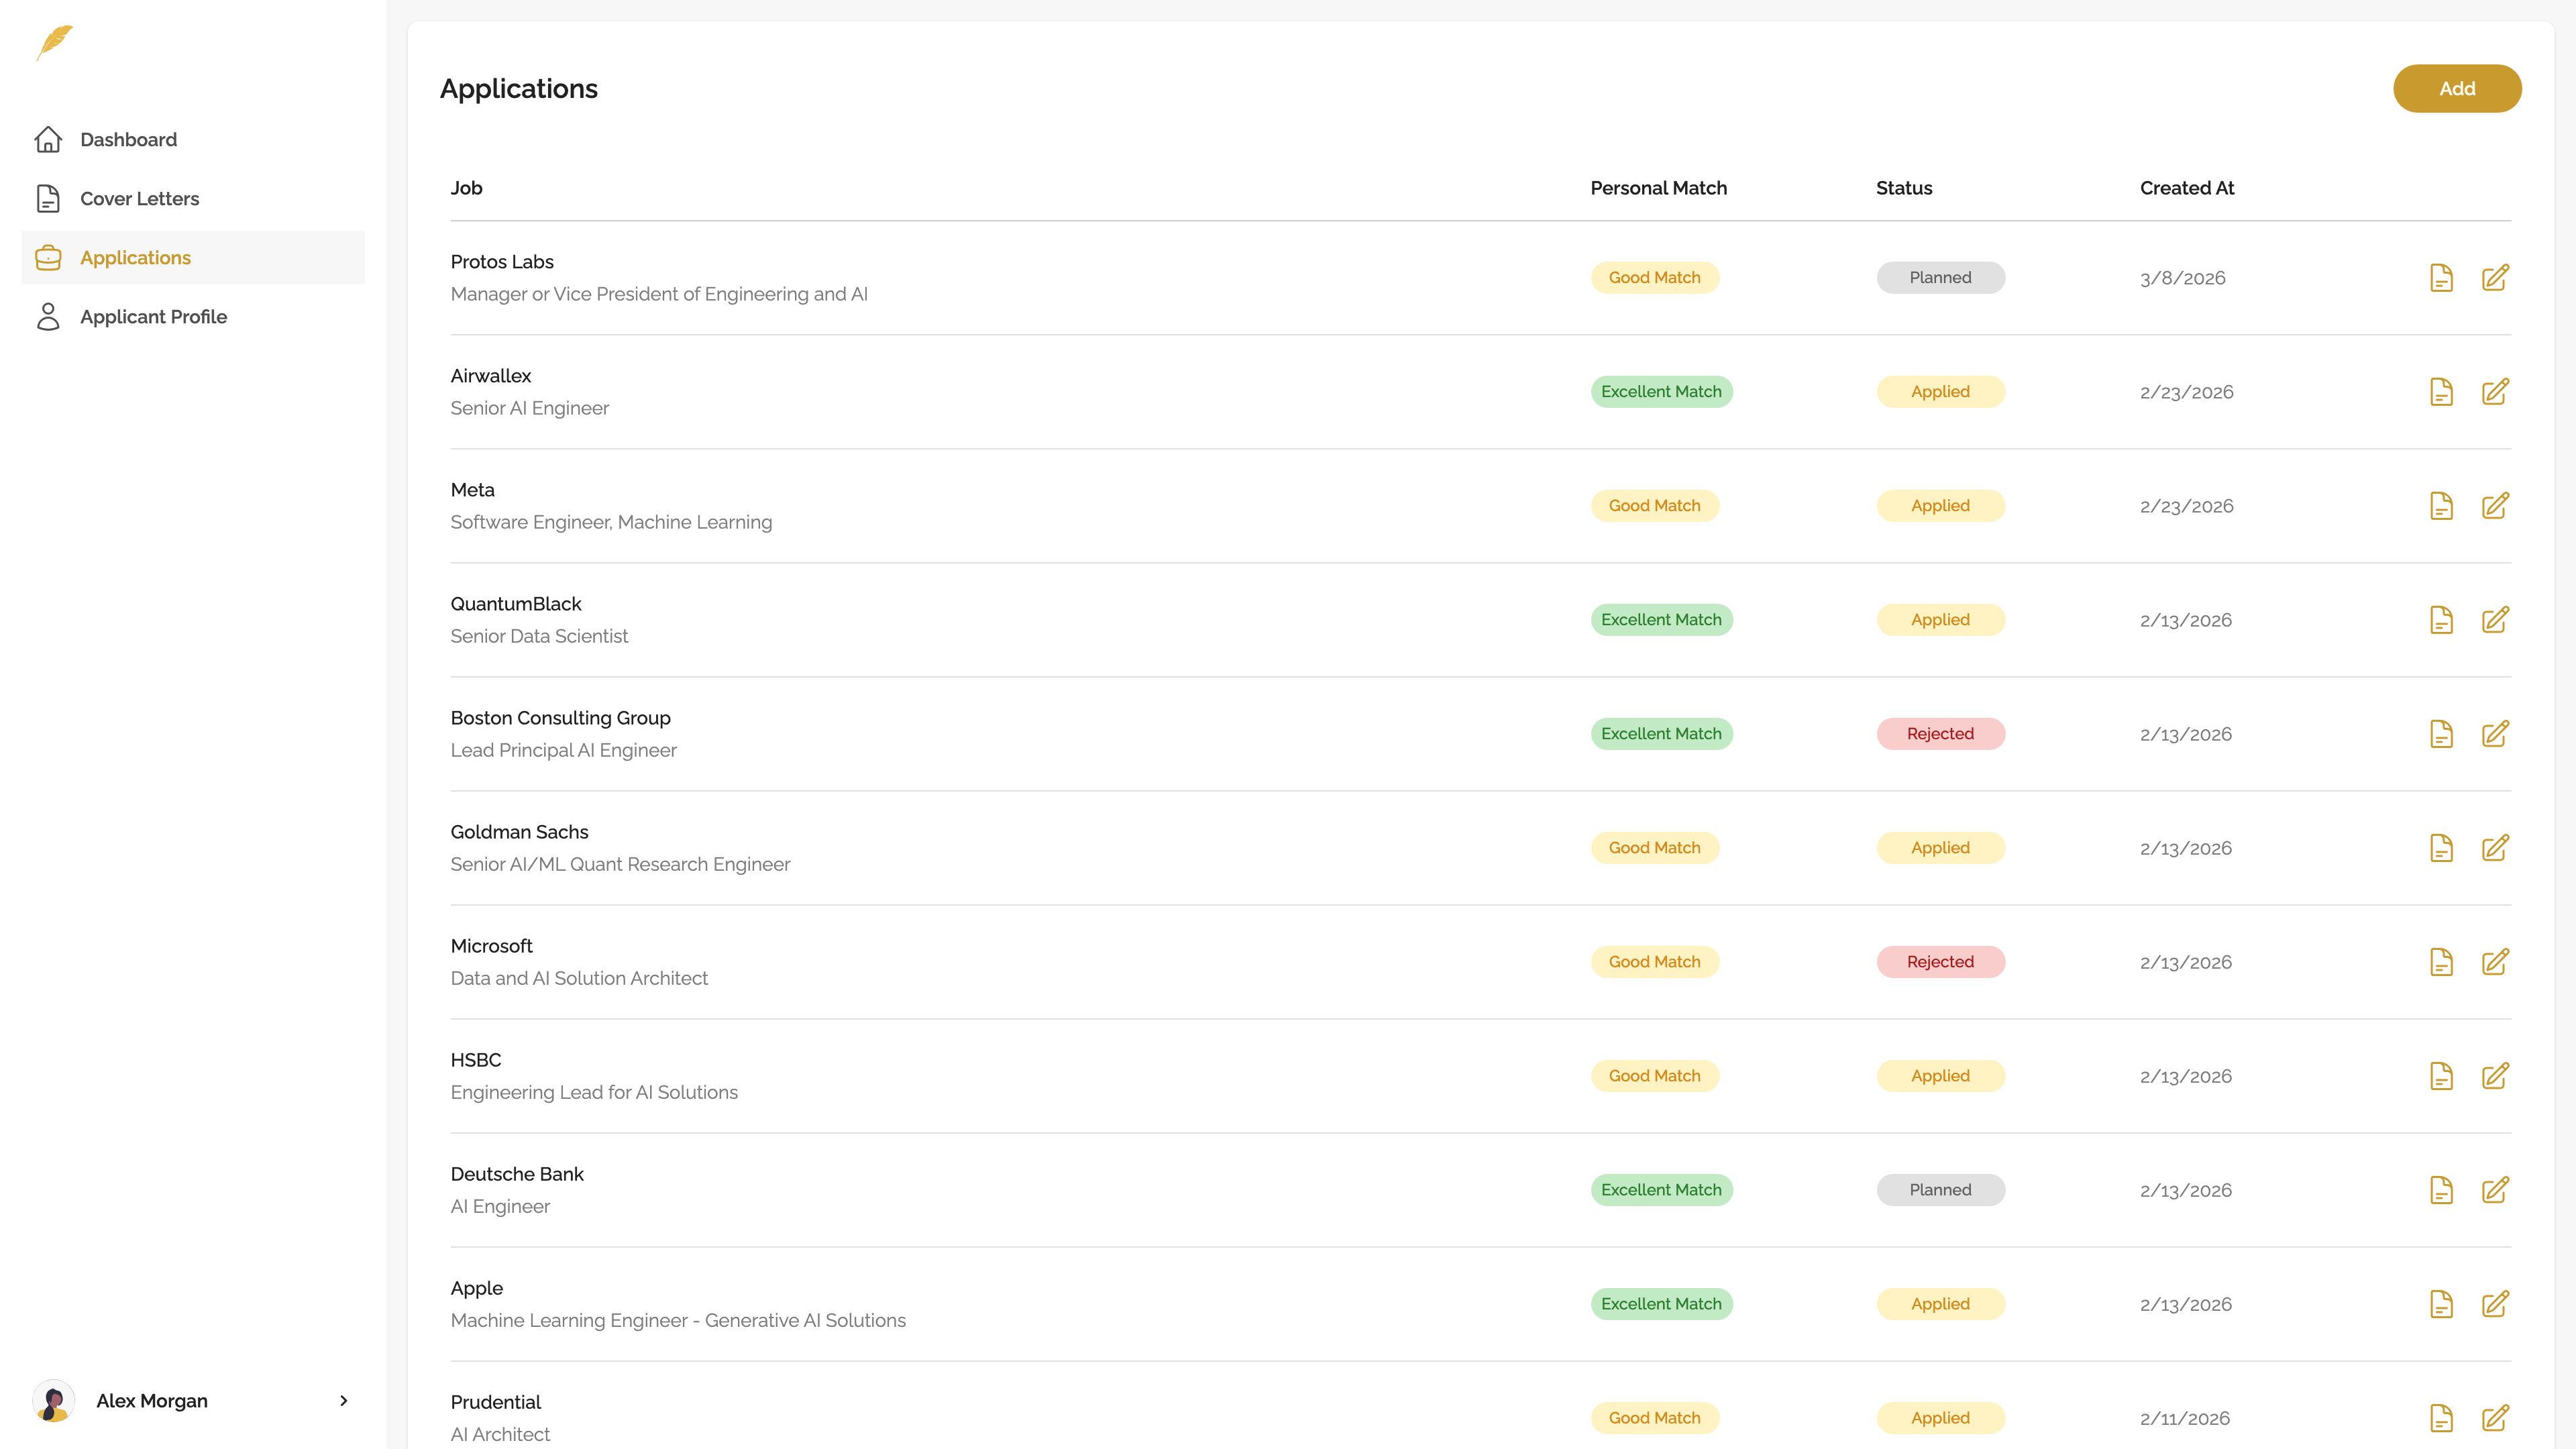Open cover letter for Airwallex

point(2441,392)
